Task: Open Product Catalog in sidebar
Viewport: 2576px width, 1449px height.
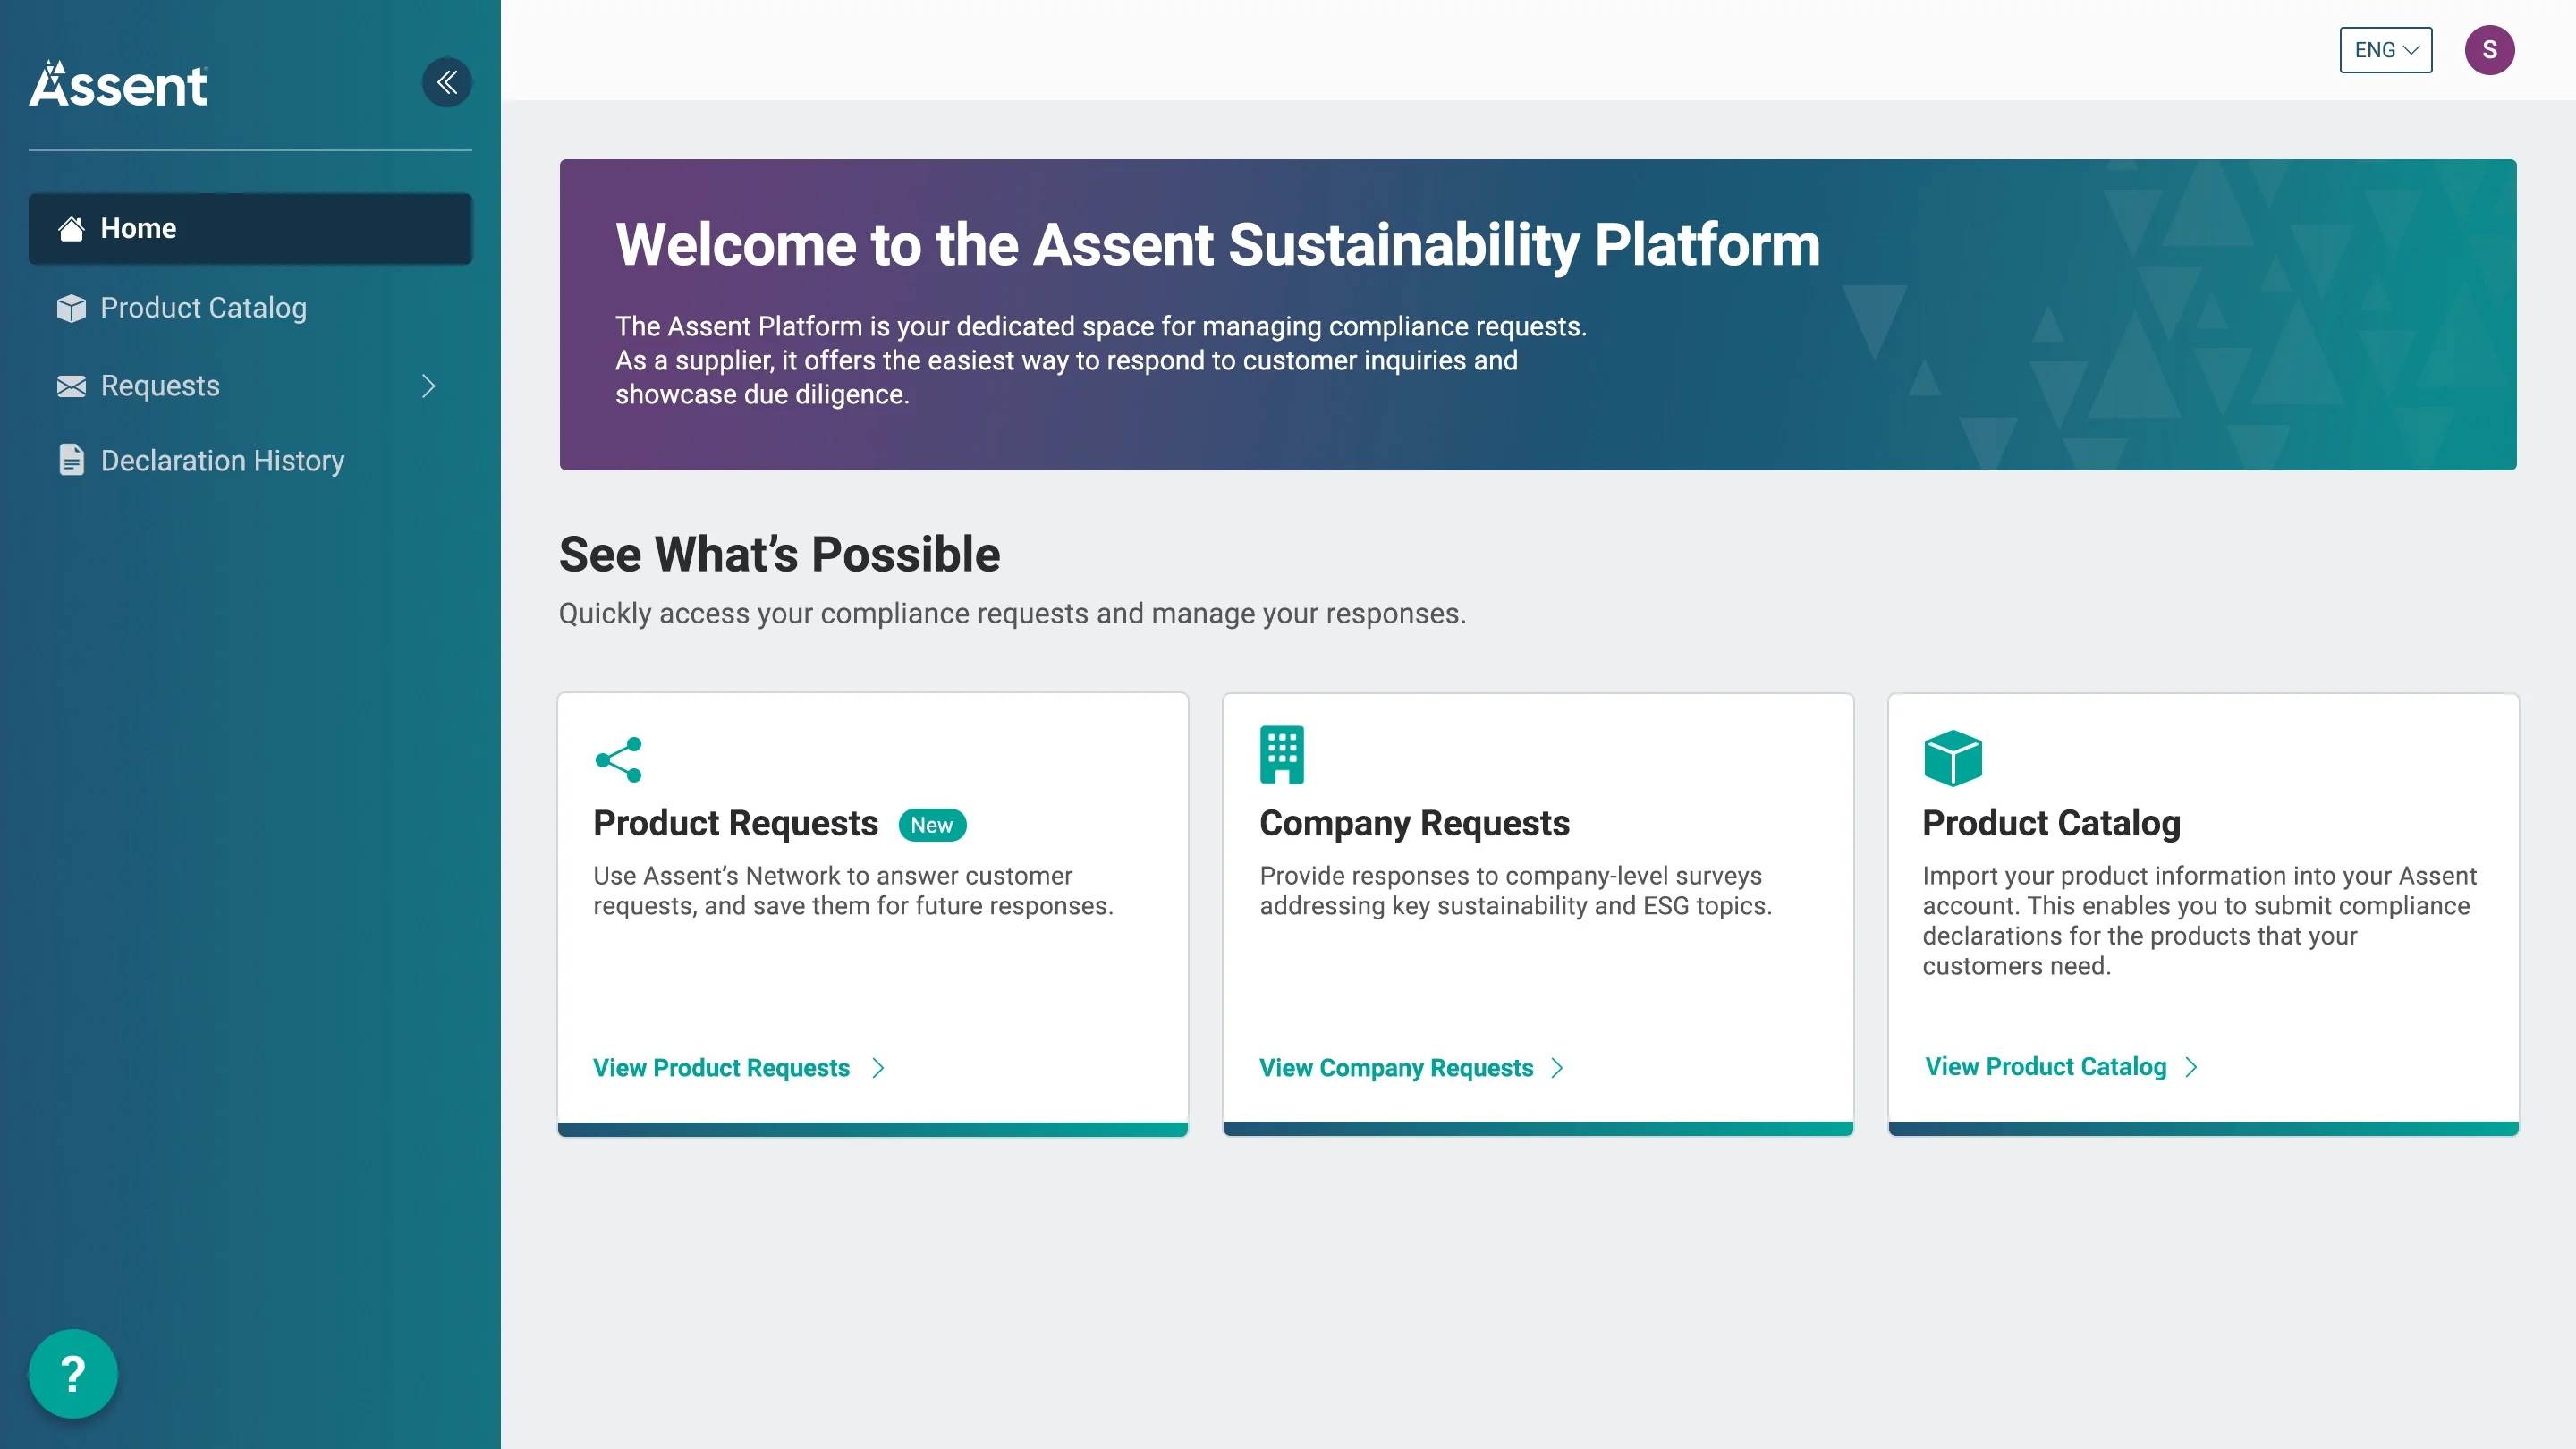Action: [203, 308]
